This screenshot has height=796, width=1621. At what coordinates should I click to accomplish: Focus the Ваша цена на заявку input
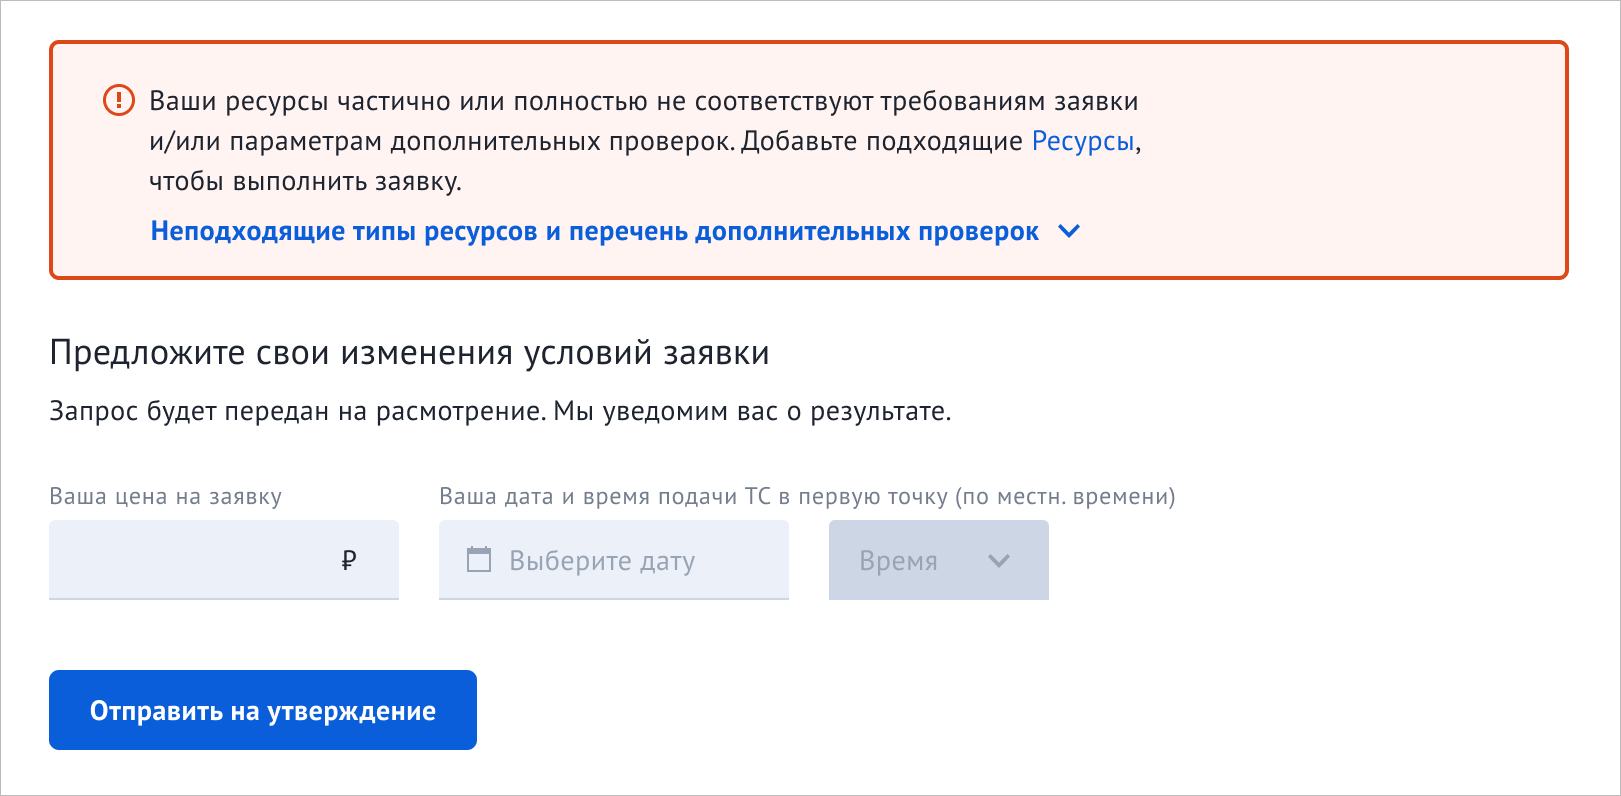click(224, 560)
